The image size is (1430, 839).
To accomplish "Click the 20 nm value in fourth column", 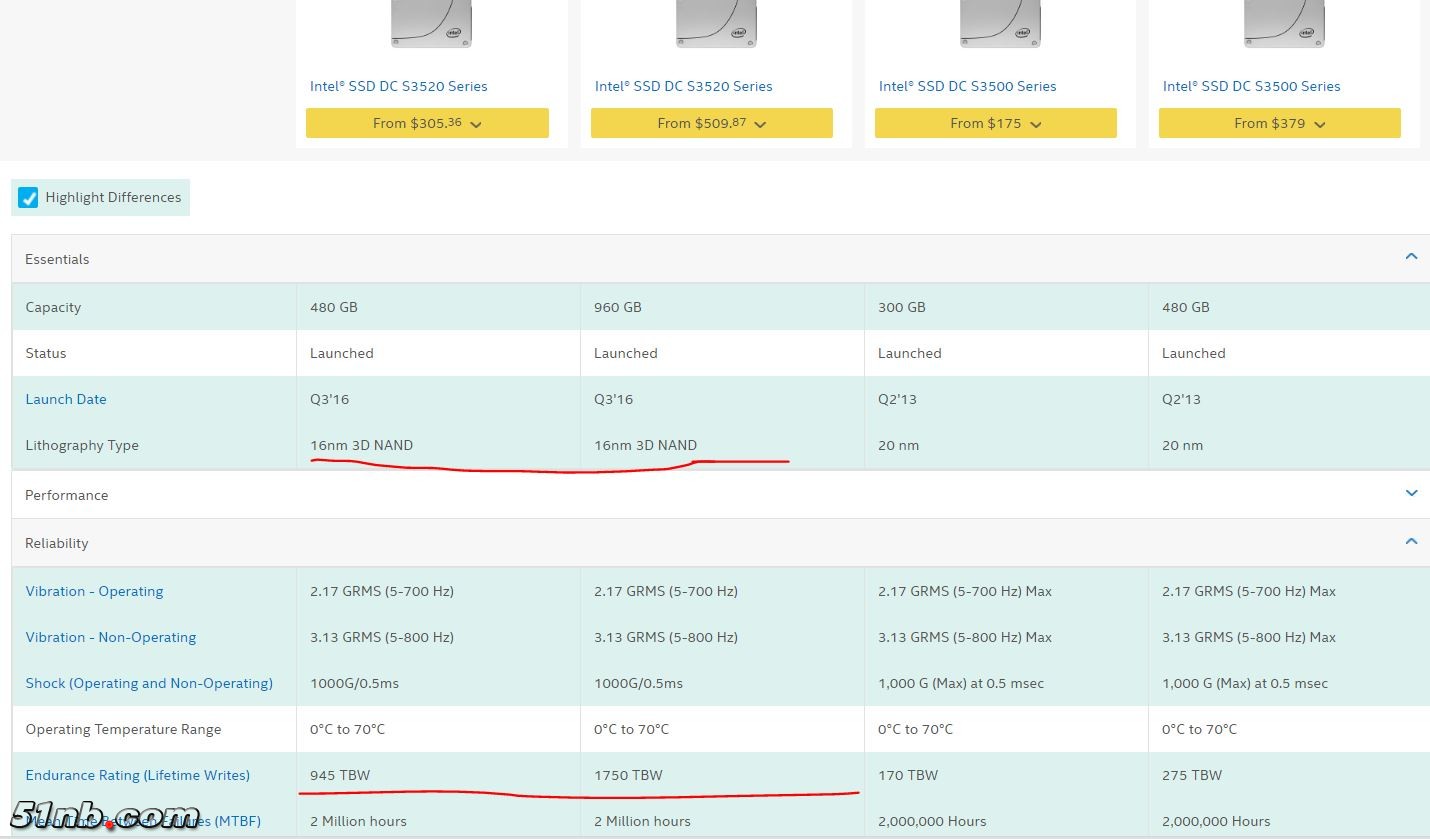I will point(1183,445).
